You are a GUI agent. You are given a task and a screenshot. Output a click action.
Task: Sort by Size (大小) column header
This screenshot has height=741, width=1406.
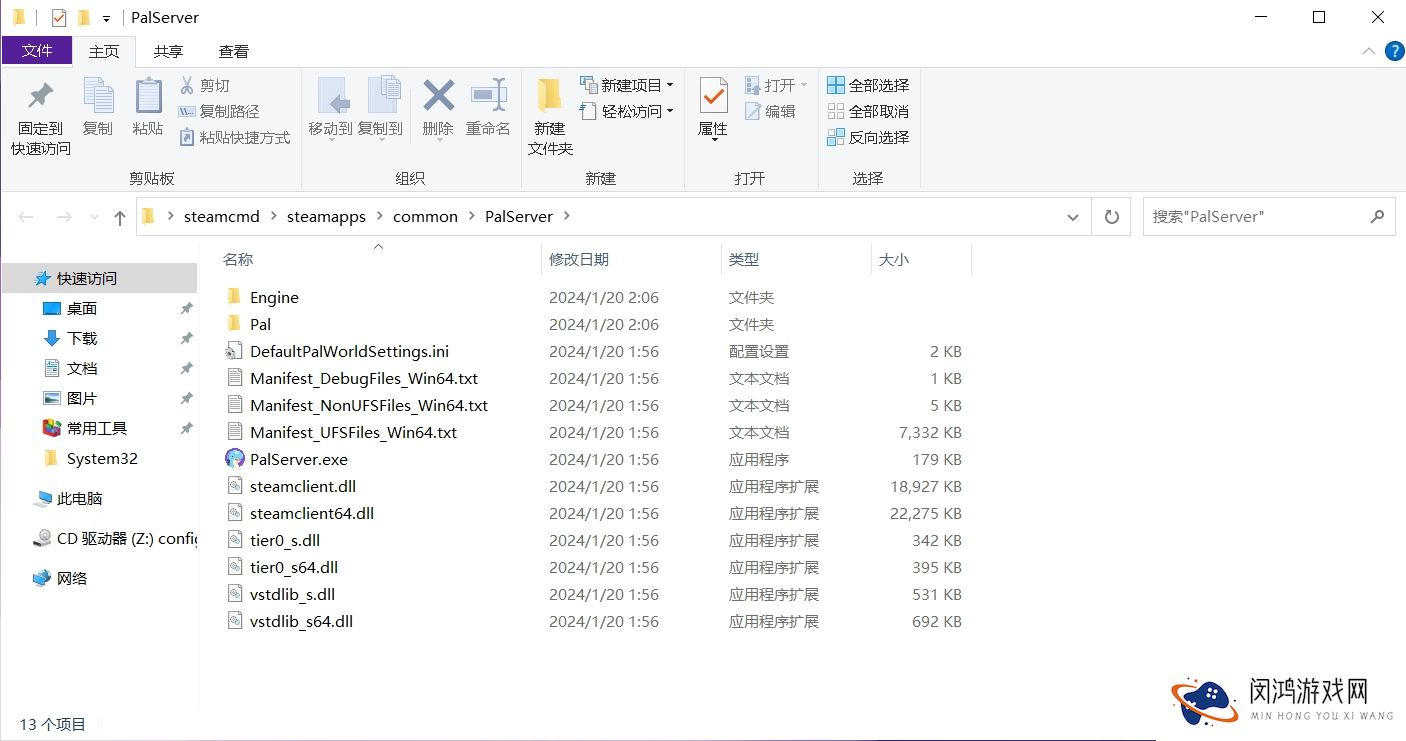coord(893,259)
